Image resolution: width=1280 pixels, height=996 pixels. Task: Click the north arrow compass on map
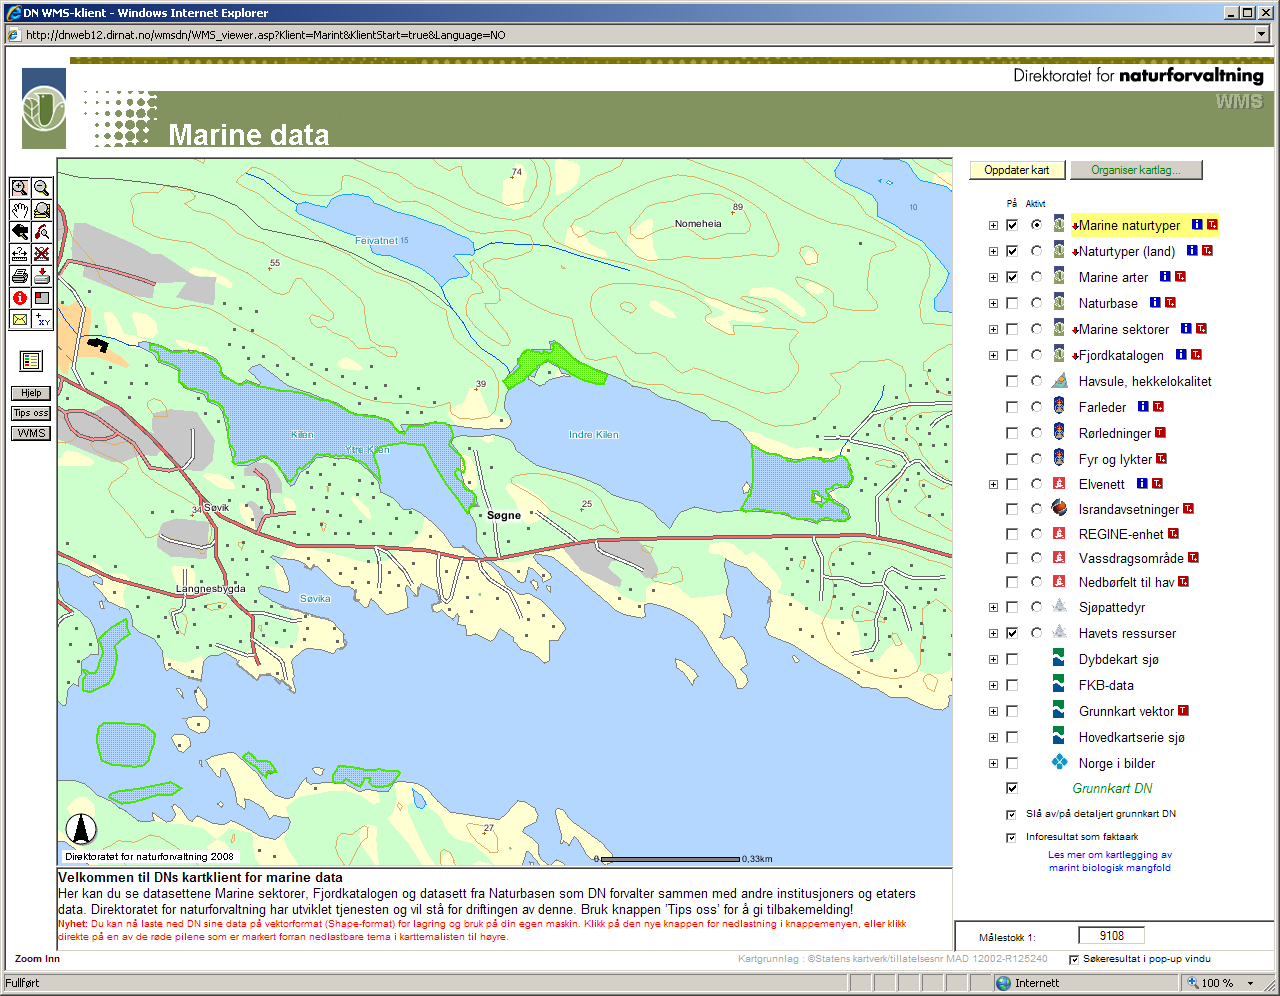[x=81, y=829]
